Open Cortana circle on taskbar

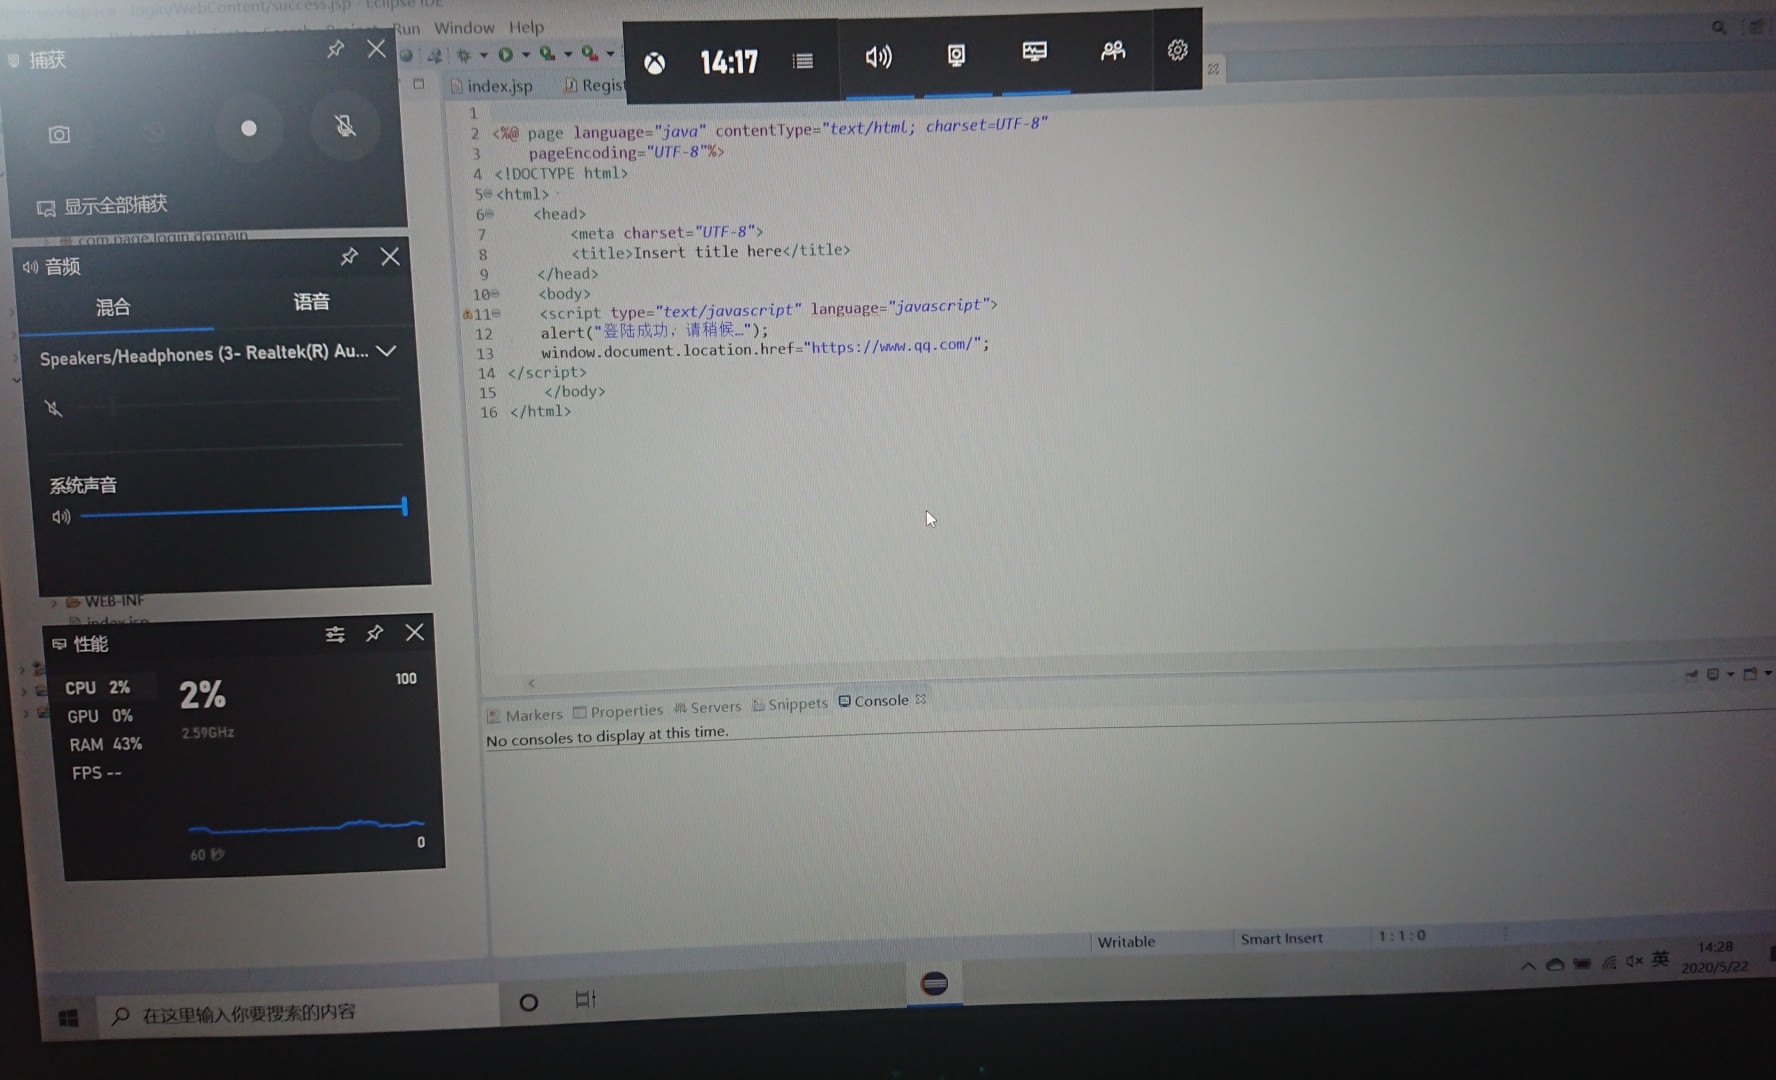pos(529,1002)
